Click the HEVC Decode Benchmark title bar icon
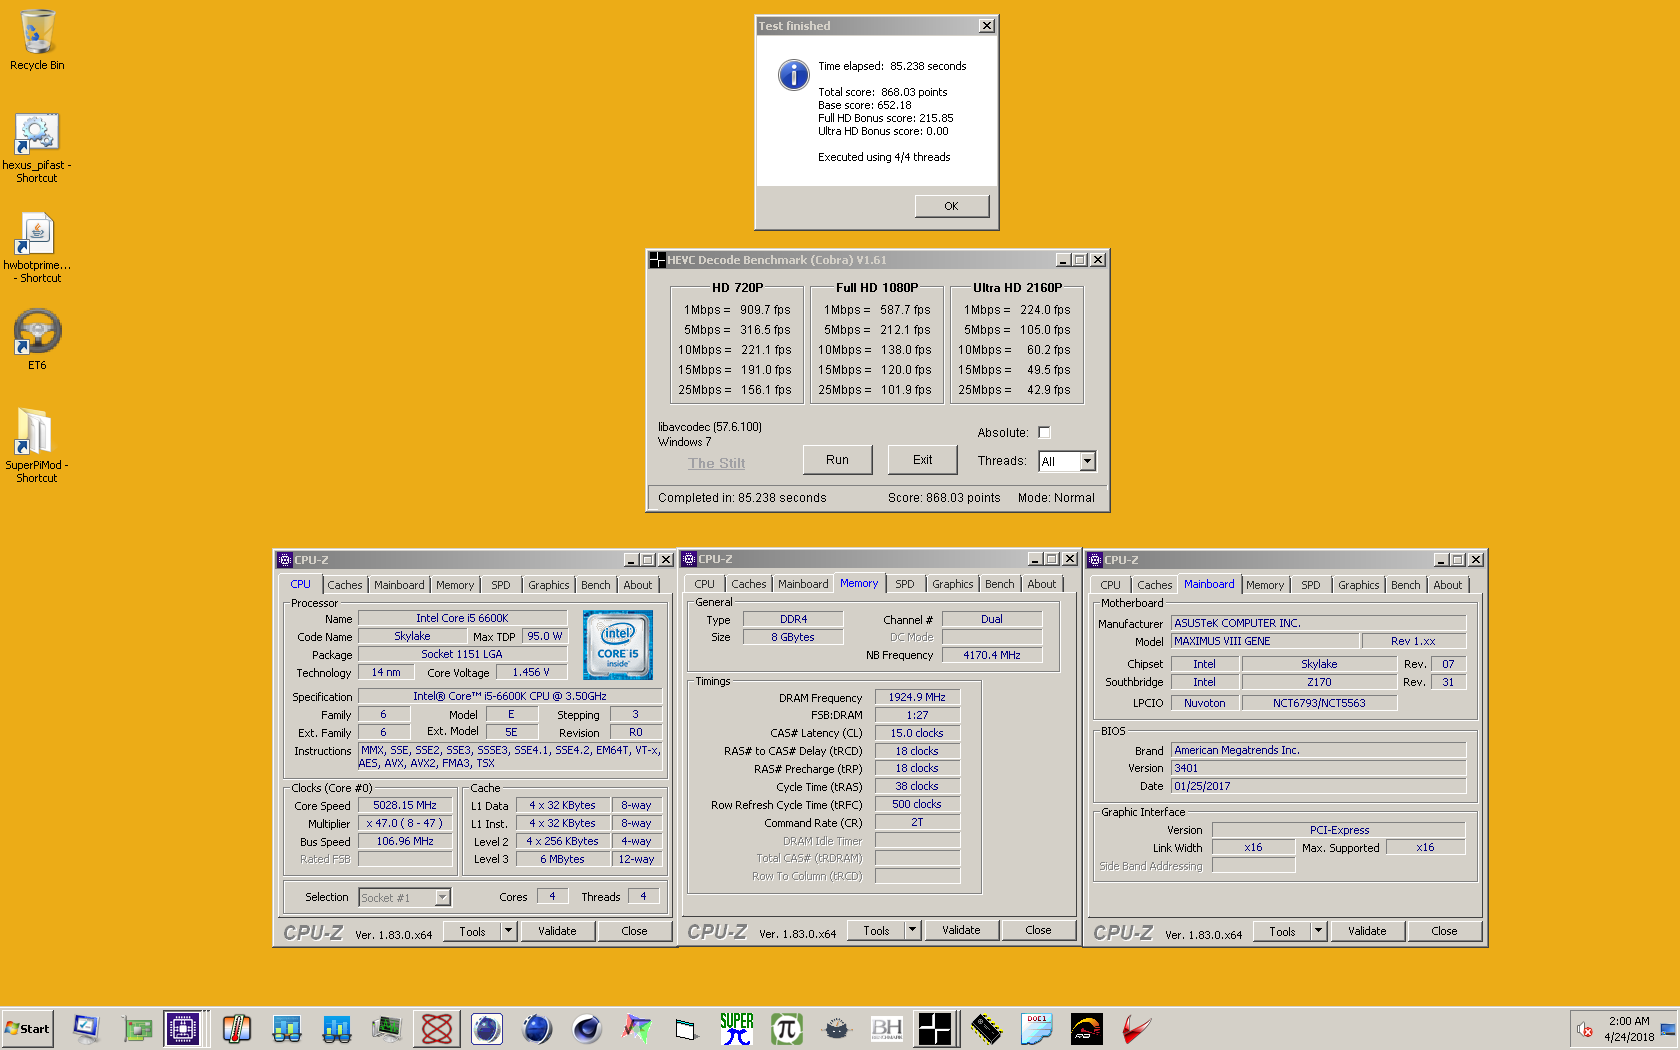The width and height of the screenshot is (1680, 1050). (657, 260)
